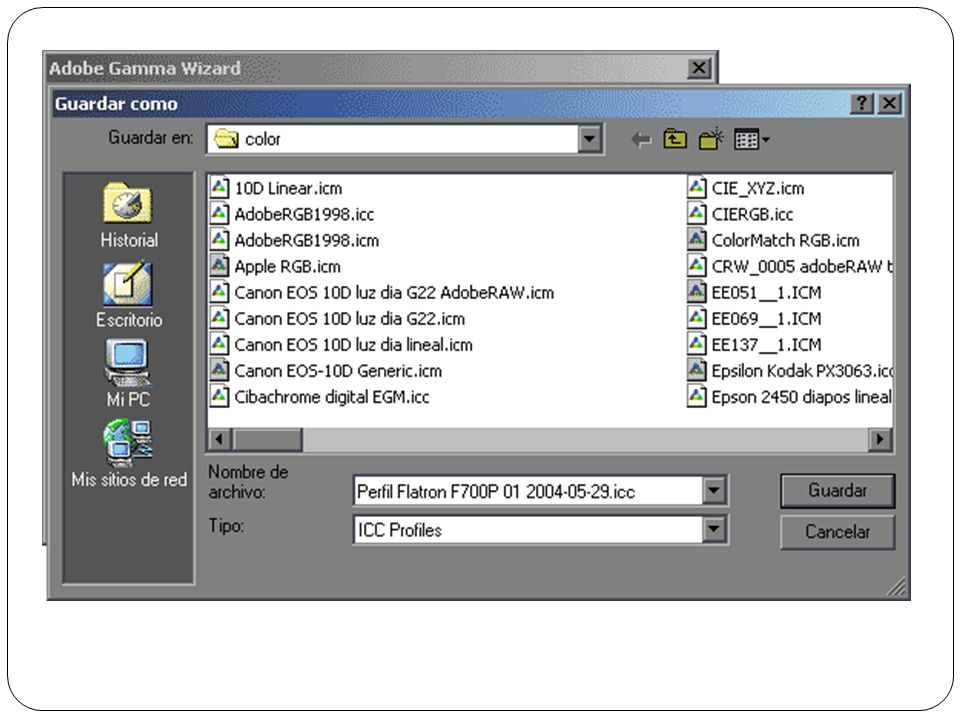Select Canon EOS 10D luz dia G22.icm
The height and width of the screenshot is (720, 960).
350,318
